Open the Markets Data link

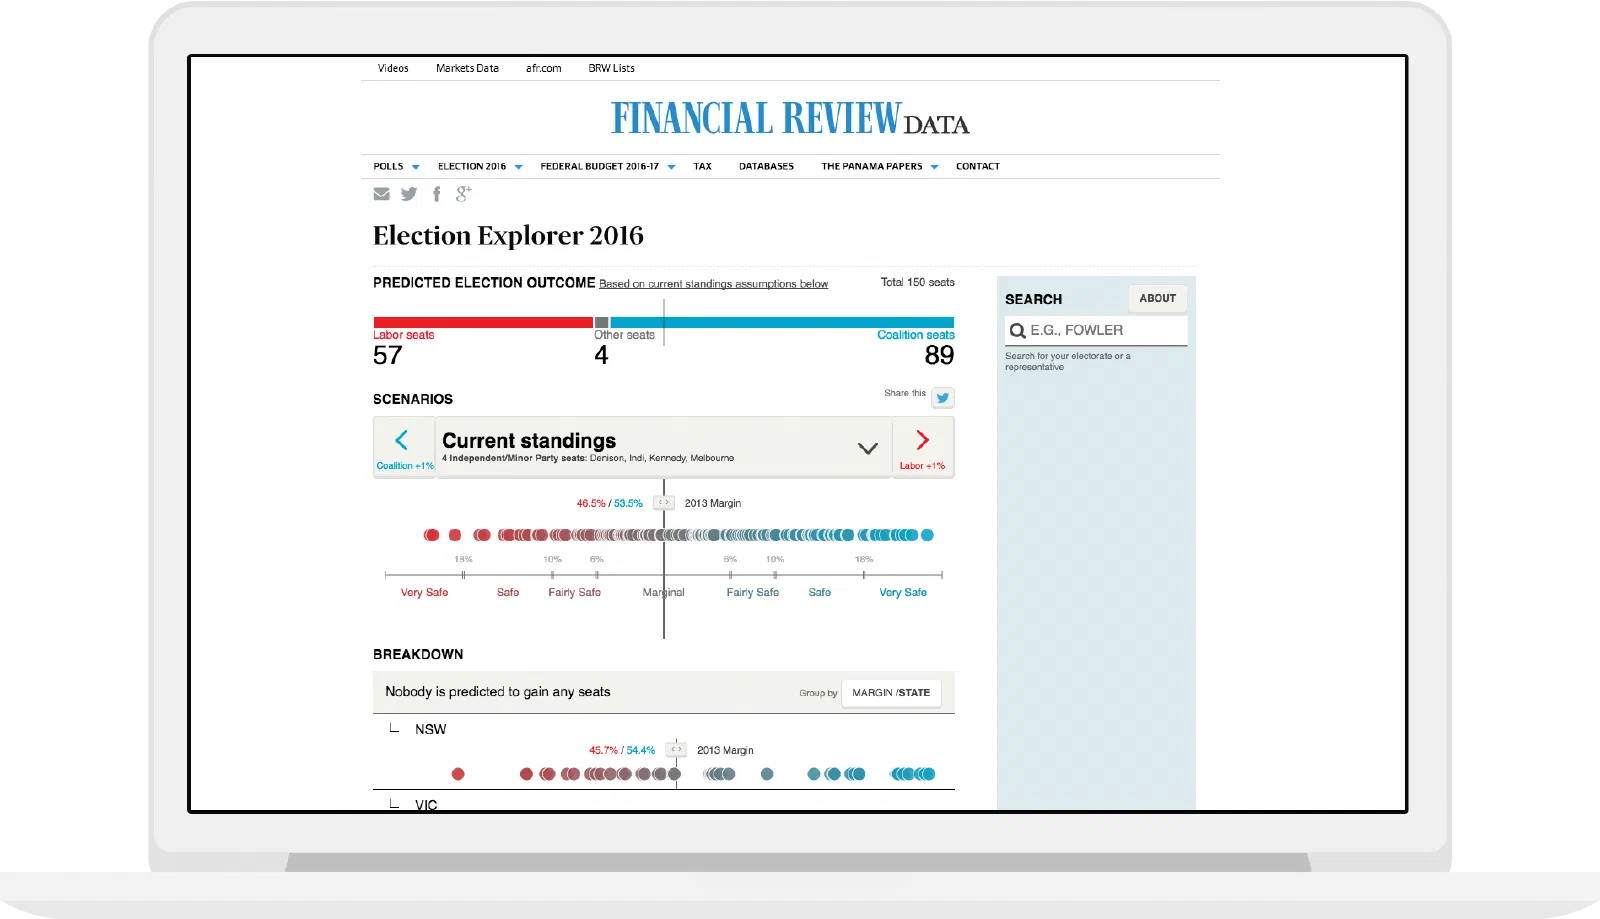click(467, 69)
